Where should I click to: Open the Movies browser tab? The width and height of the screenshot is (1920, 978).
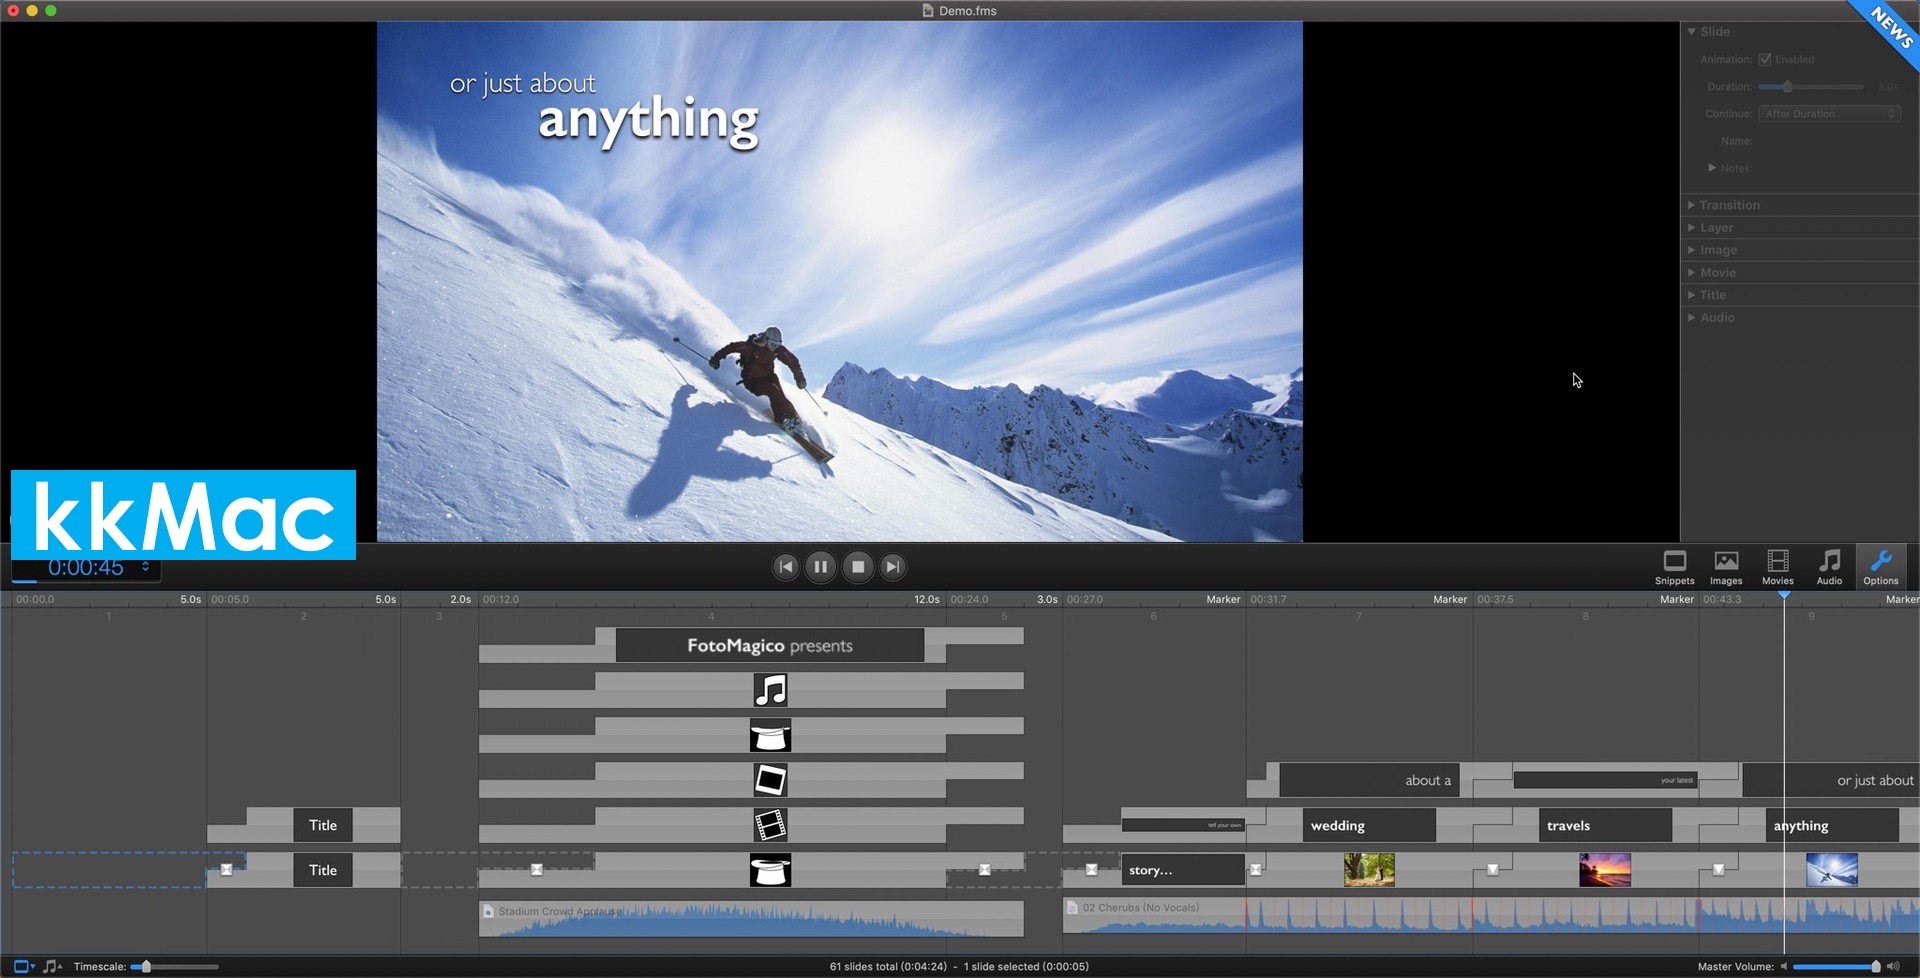coord(1778,567)
